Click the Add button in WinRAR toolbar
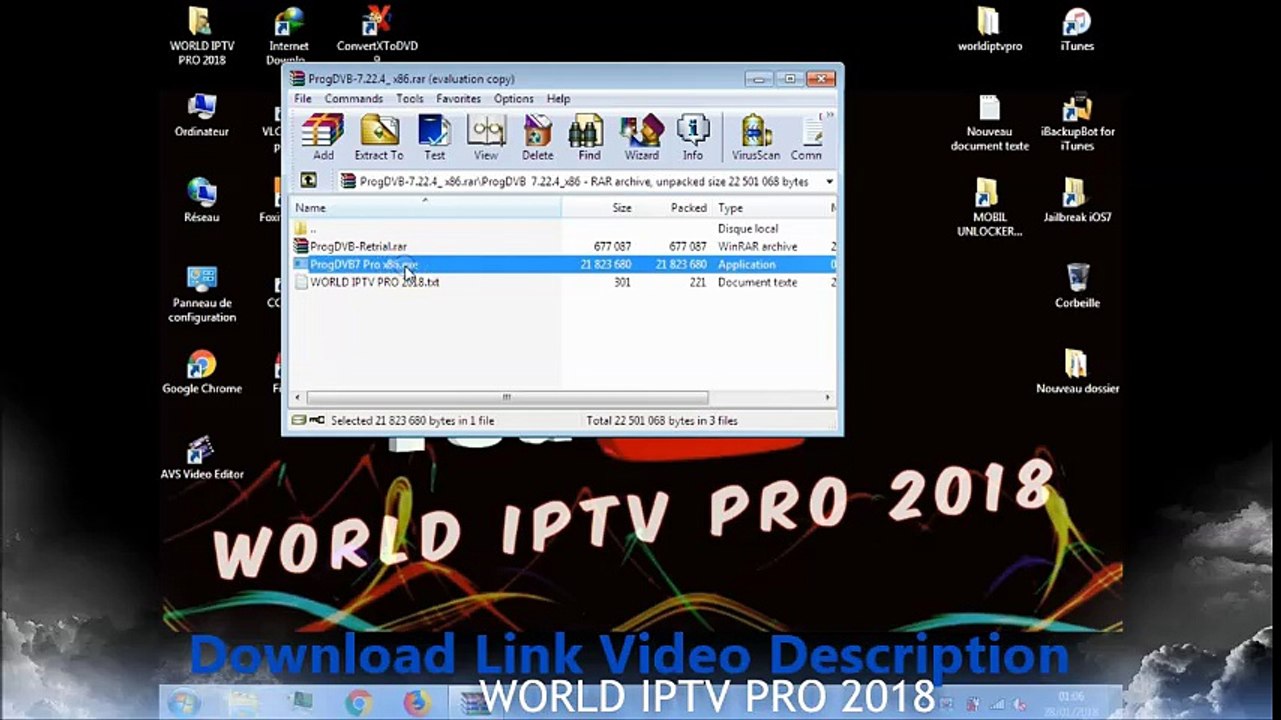1281x720 pixels. coord(323,137)
